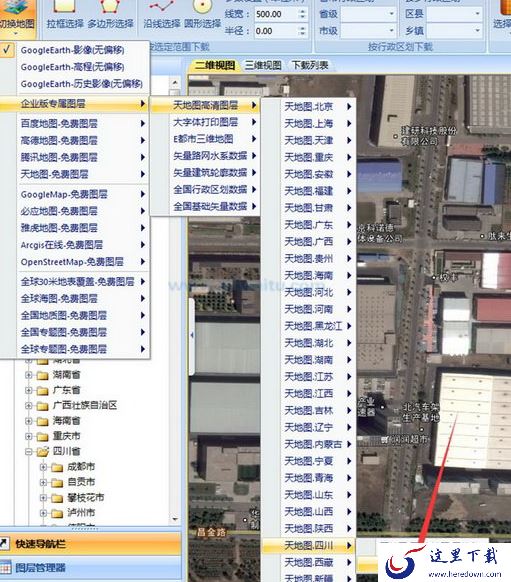Expand the 自贡市 tree node
Viewport: 511px width, 582px height.
43,482
